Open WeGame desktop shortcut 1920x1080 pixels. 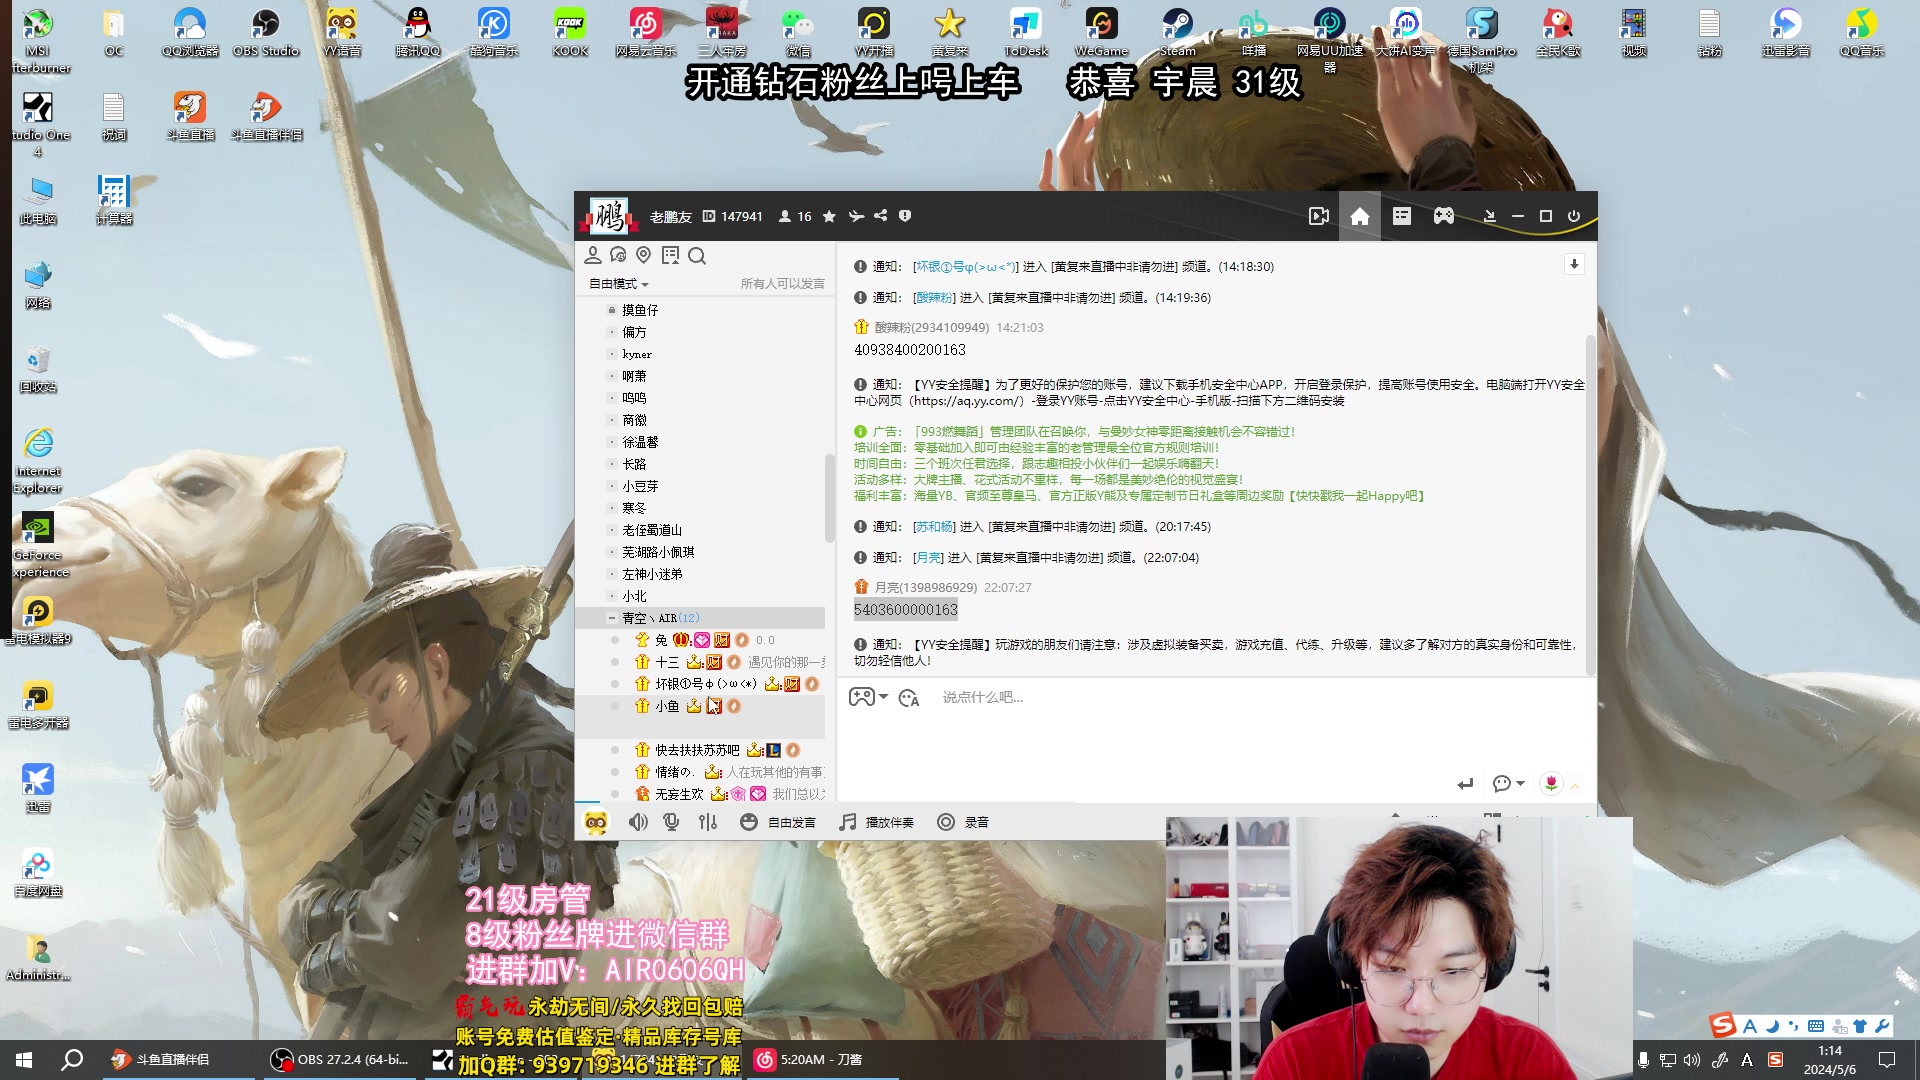pos(1101,32)
